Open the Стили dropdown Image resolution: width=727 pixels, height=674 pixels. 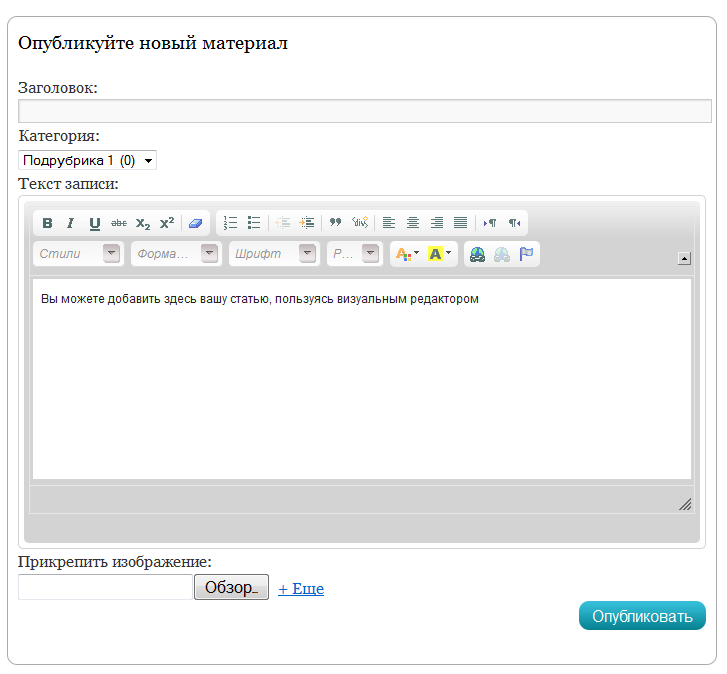click(78, 254)
